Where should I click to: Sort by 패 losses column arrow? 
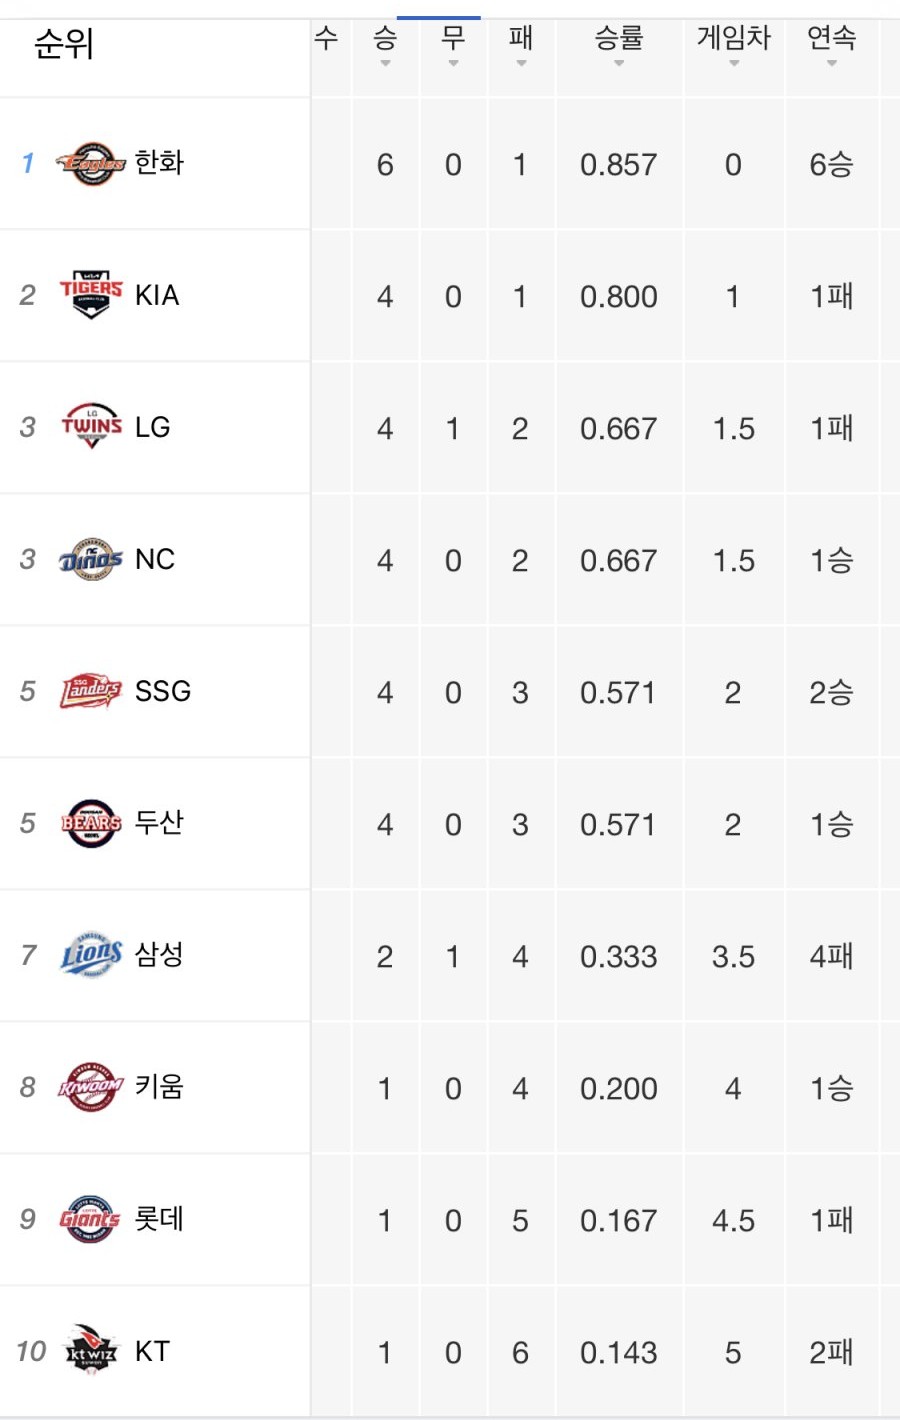point(520,63)
